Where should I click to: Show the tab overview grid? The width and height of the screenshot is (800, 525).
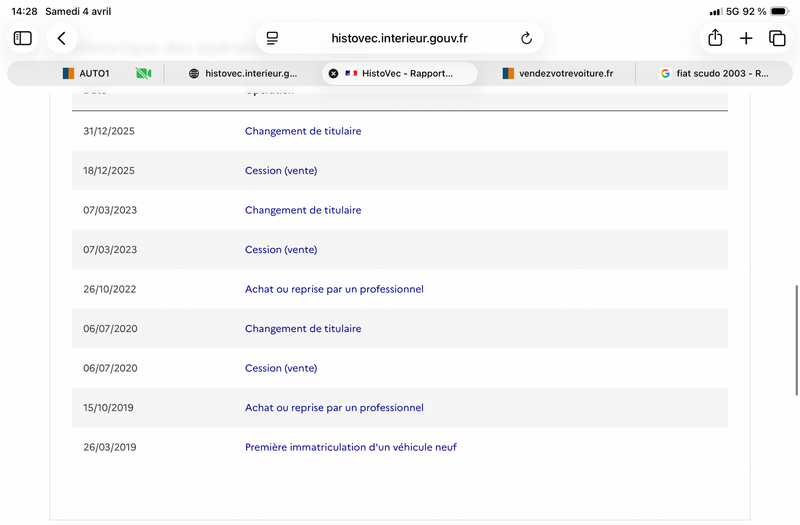click(777, 38)
